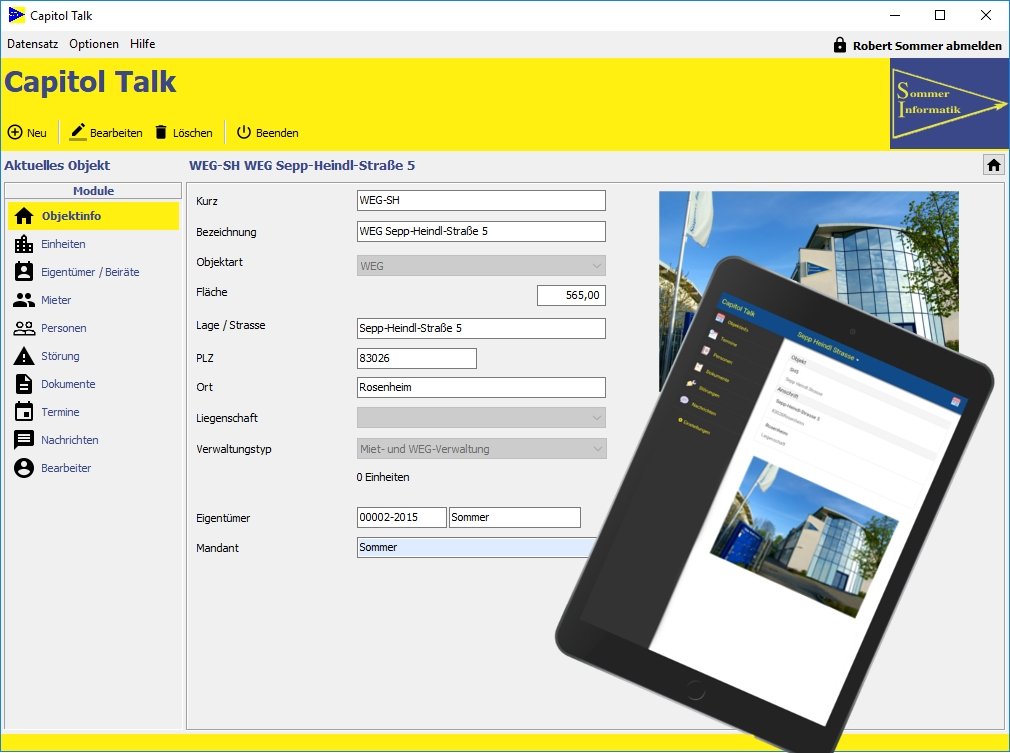This screenshot has height=753, width=1010.
Task: Click Robert Sommer abmelden
Action: tap(927, 45)
